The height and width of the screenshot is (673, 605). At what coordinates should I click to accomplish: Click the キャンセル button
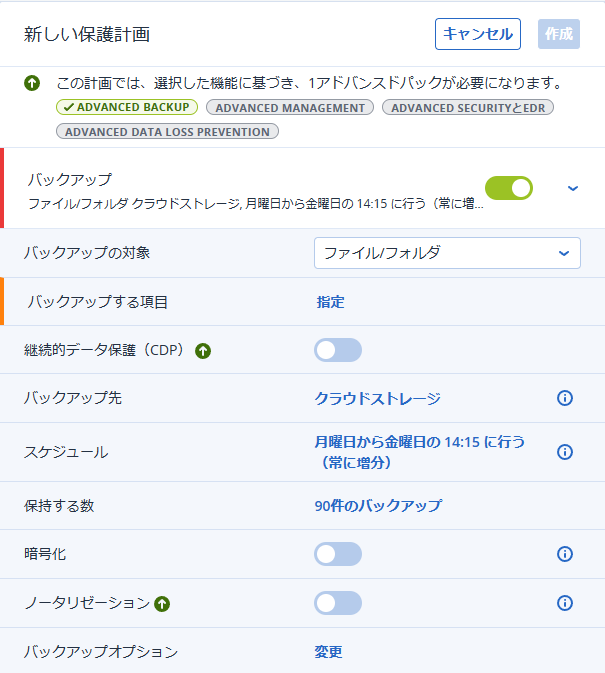478,34
